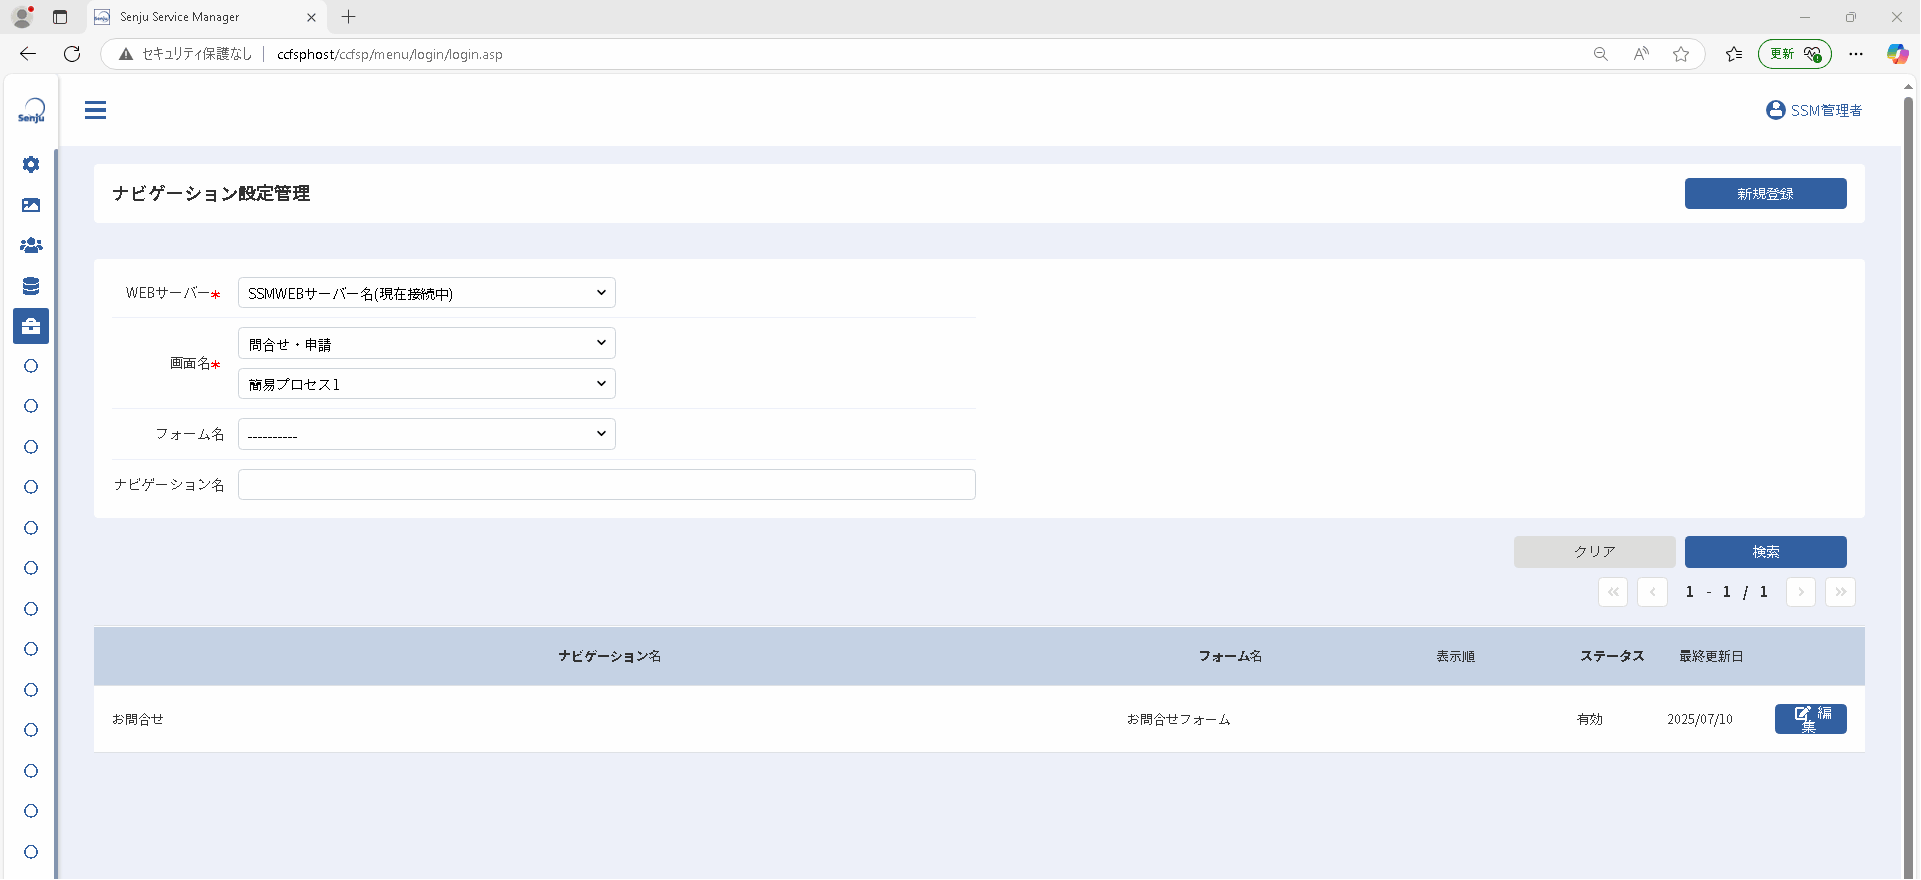Image resolution: width=1921 pixels, height=880 pixels.
Task: Expand the 簡易プロセス1 dropdown
Action: [x=427, y=384]
